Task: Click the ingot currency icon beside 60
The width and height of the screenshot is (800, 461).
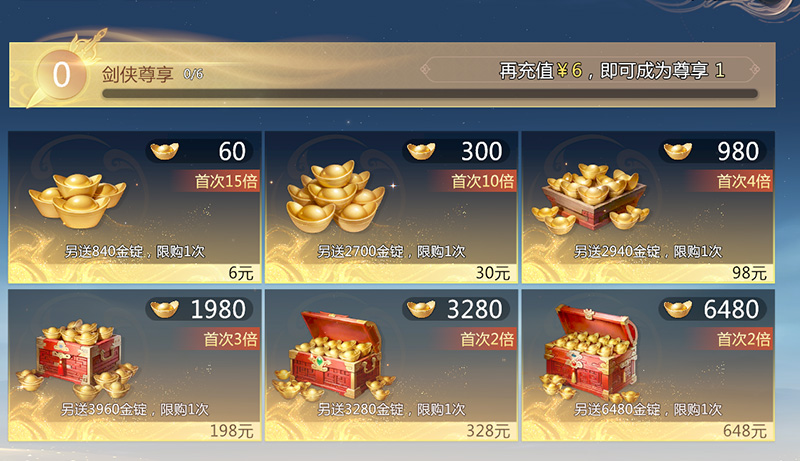Action: [x=165, y=151]
